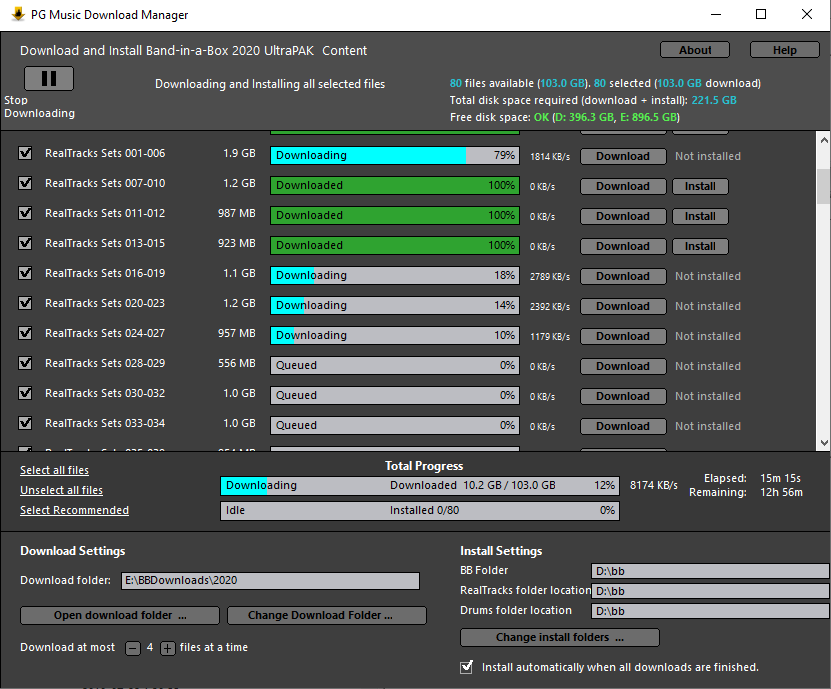The height and width of the screenshot is (689, 831).
Task: Click Install for RealTracks Sets 011-012
Action: click(x=700, y=216)
